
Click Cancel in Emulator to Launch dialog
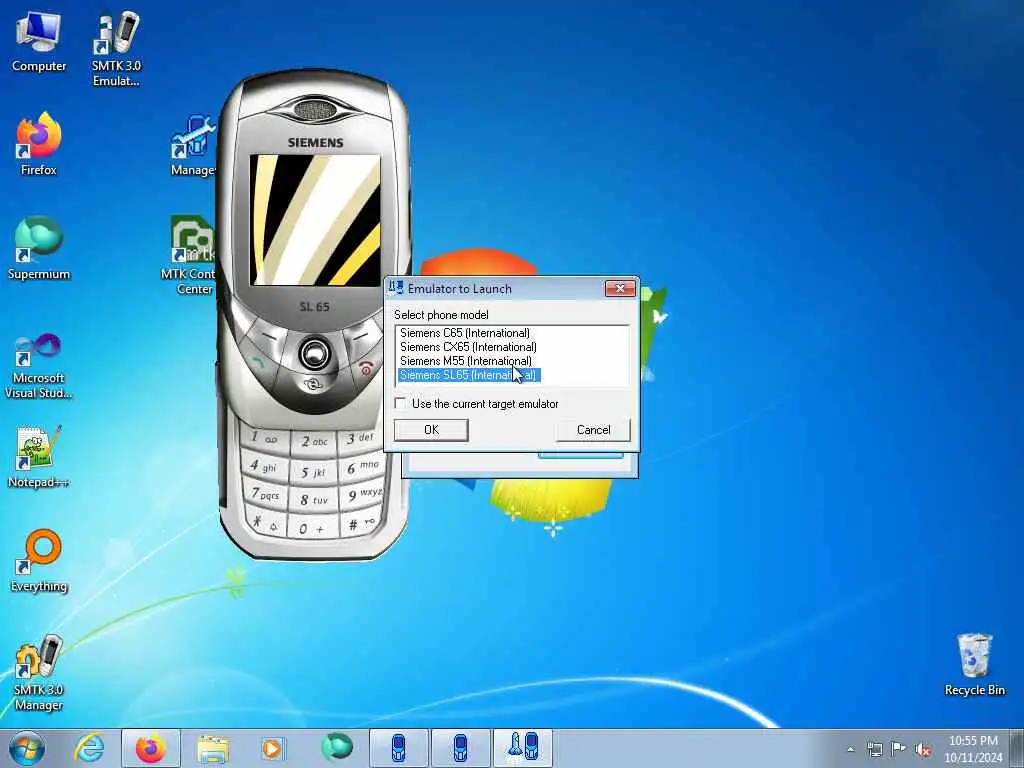(594, 430)
